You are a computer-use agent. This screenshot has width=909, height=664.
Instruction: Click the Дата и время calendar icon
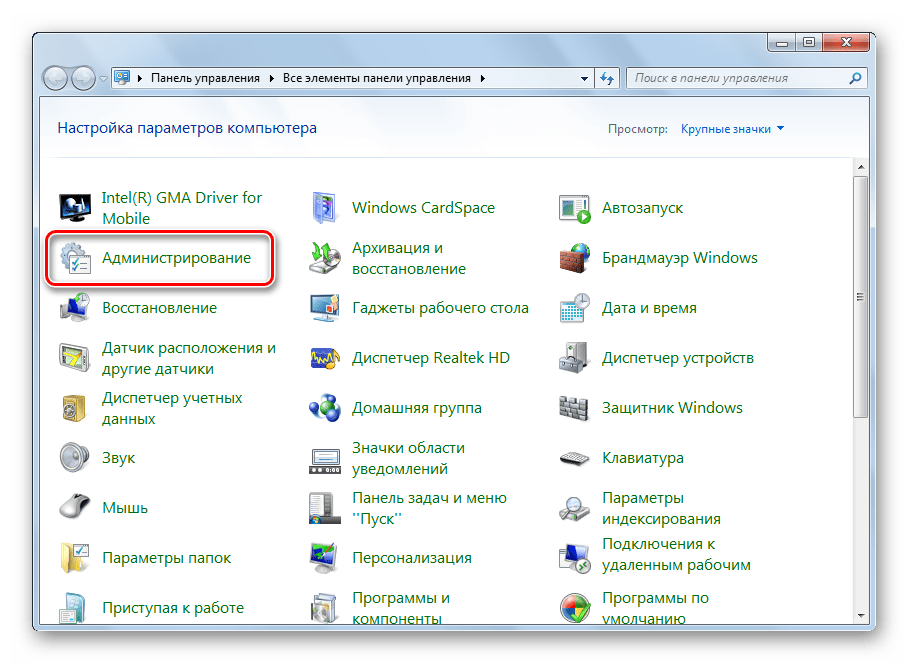click(x=575, y=309)
